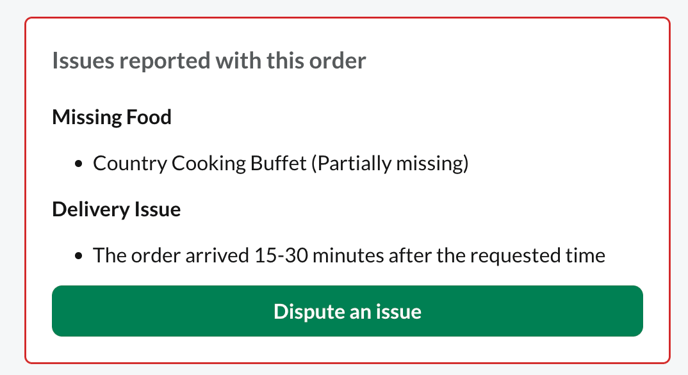Click the bullet beside Country Cooking Buffet
Viewport: 688px width, 375px height.
(79, 164)
